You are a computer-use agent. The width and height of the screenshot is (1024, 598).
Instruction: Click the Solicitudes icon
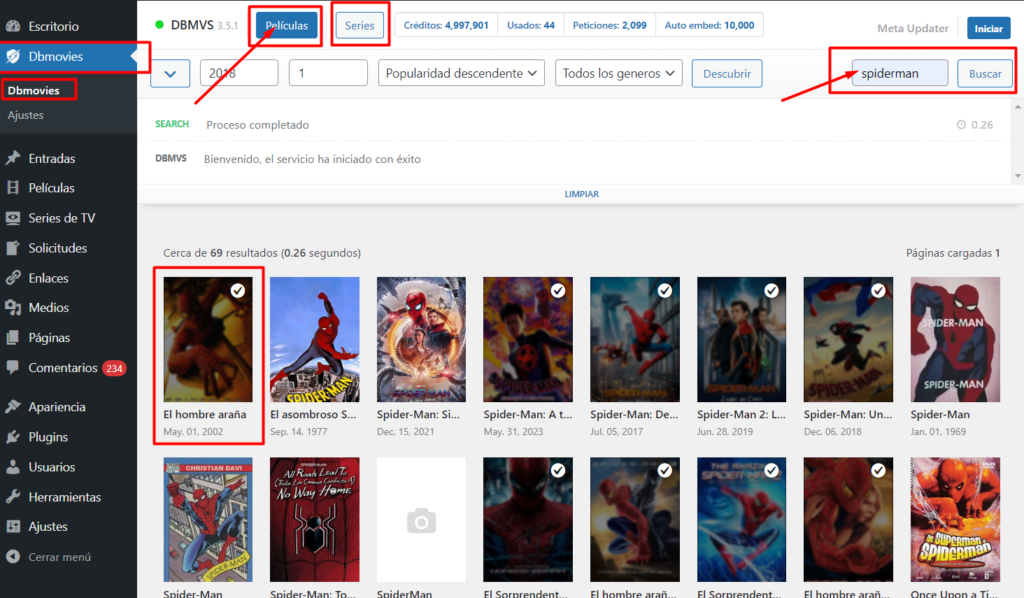(x=13, y=248)
